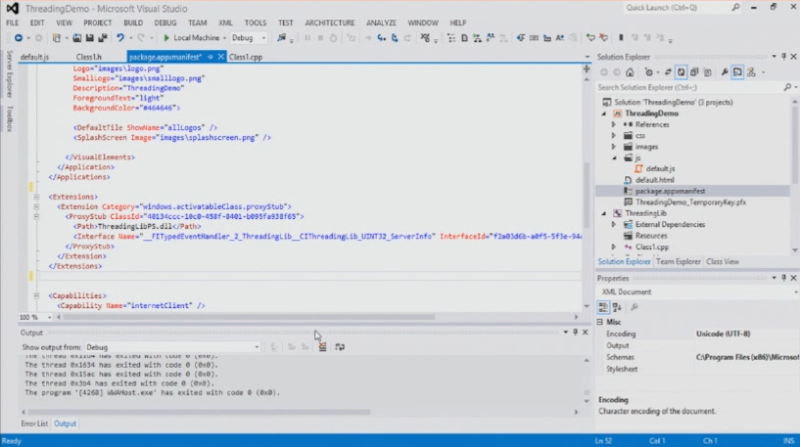
Task: Click the Undo arrow icon
Action: (120, 38)
